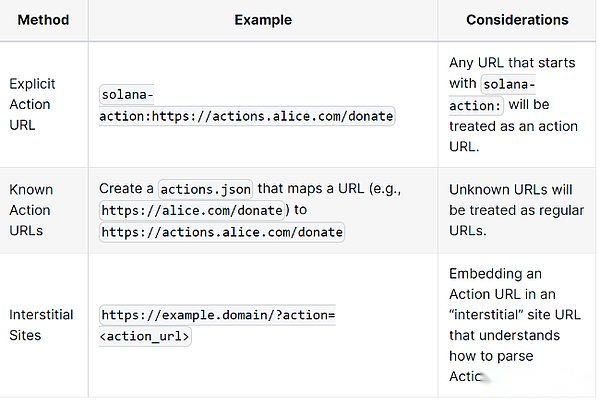Select the Explicit Action URL row label
Screen dimensions: 600x404
tap(33, 104)
